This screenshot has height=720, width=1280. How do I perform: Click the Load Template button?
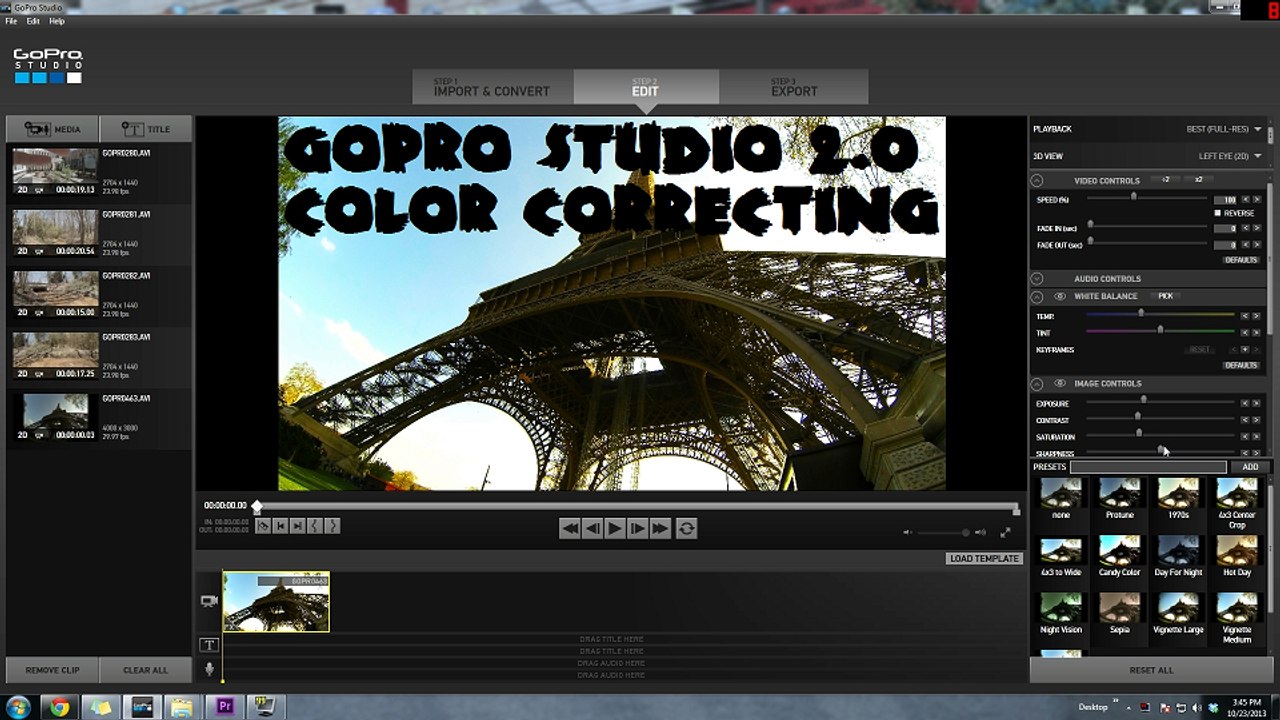[984, 559]
